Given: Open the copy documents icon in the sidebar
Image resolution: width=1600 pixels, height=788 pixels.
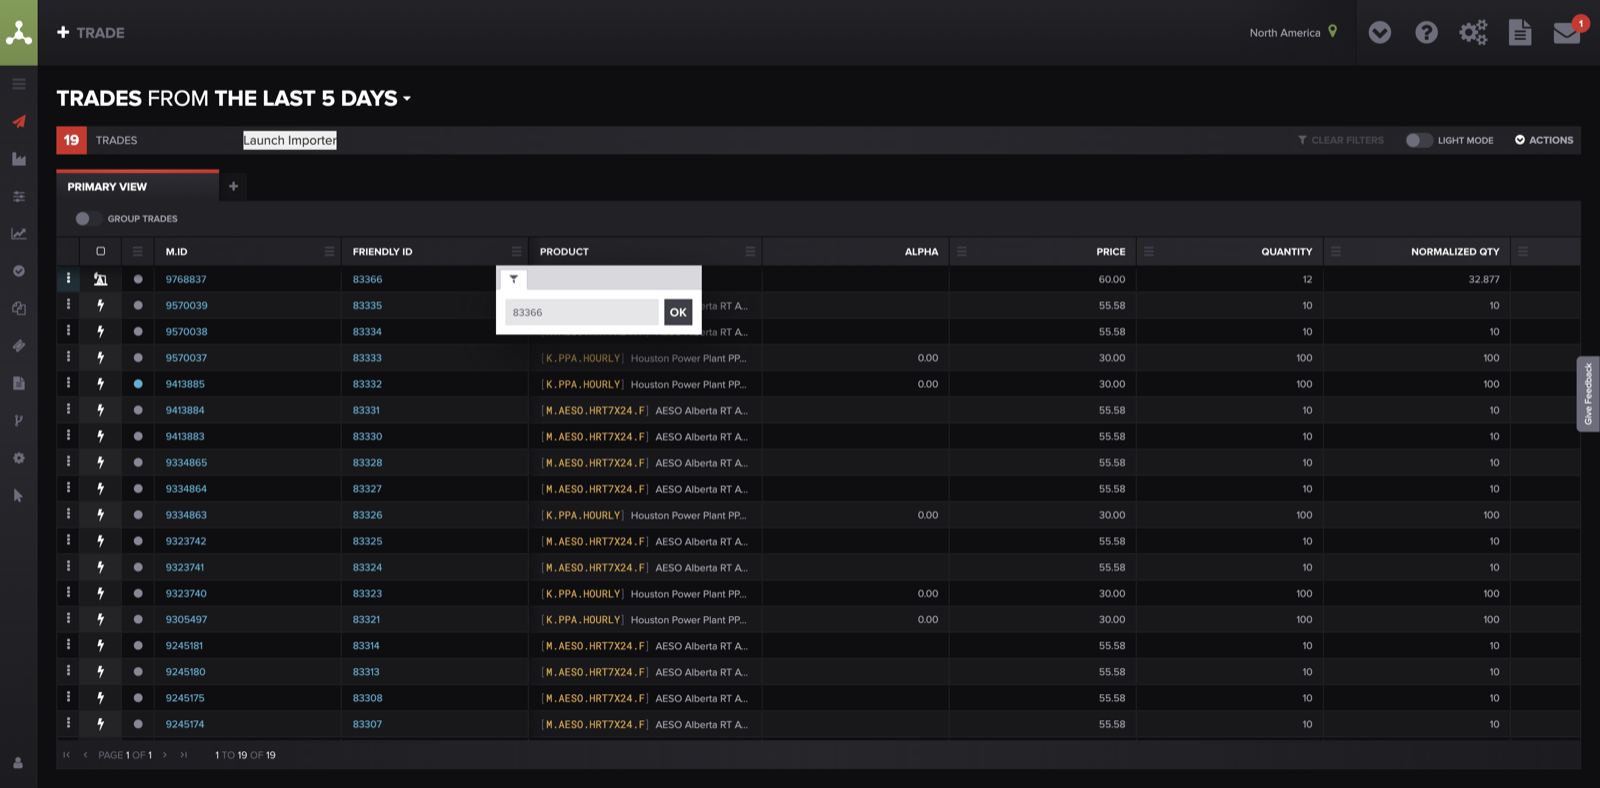Looking at the screenshot, I should [19, 308].
